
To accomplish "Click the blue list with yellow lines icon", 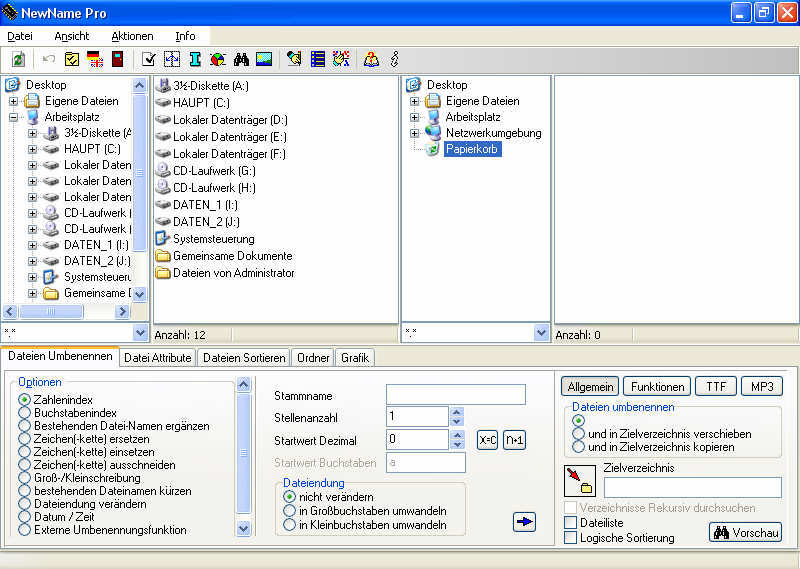I will pyautogui.click(x=318, y=59).
